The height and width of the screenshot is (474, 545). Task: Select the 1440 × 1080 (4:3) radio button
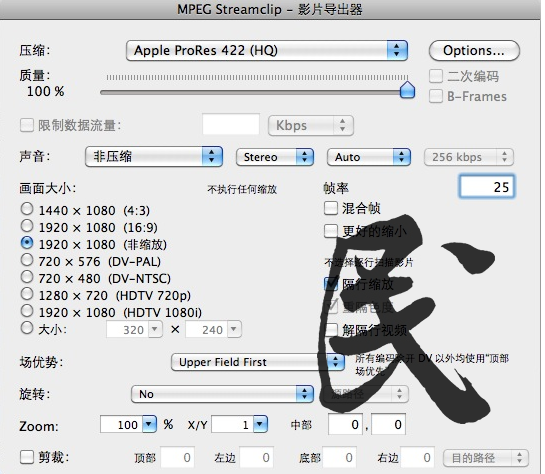click(27, 209)
